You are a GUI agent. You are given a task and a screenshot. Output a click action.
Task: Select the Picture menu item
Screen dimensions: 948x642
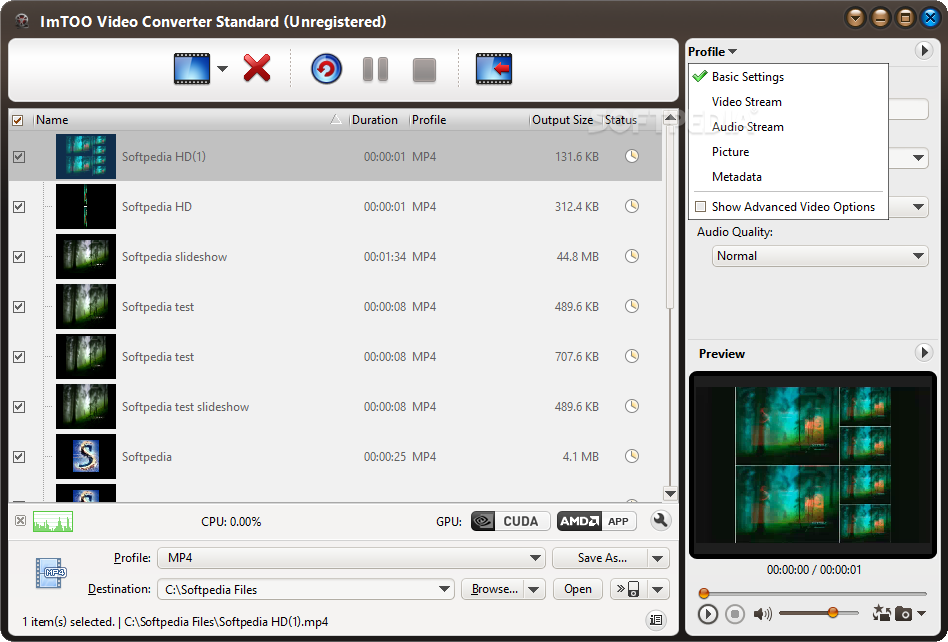pos(788,152)
